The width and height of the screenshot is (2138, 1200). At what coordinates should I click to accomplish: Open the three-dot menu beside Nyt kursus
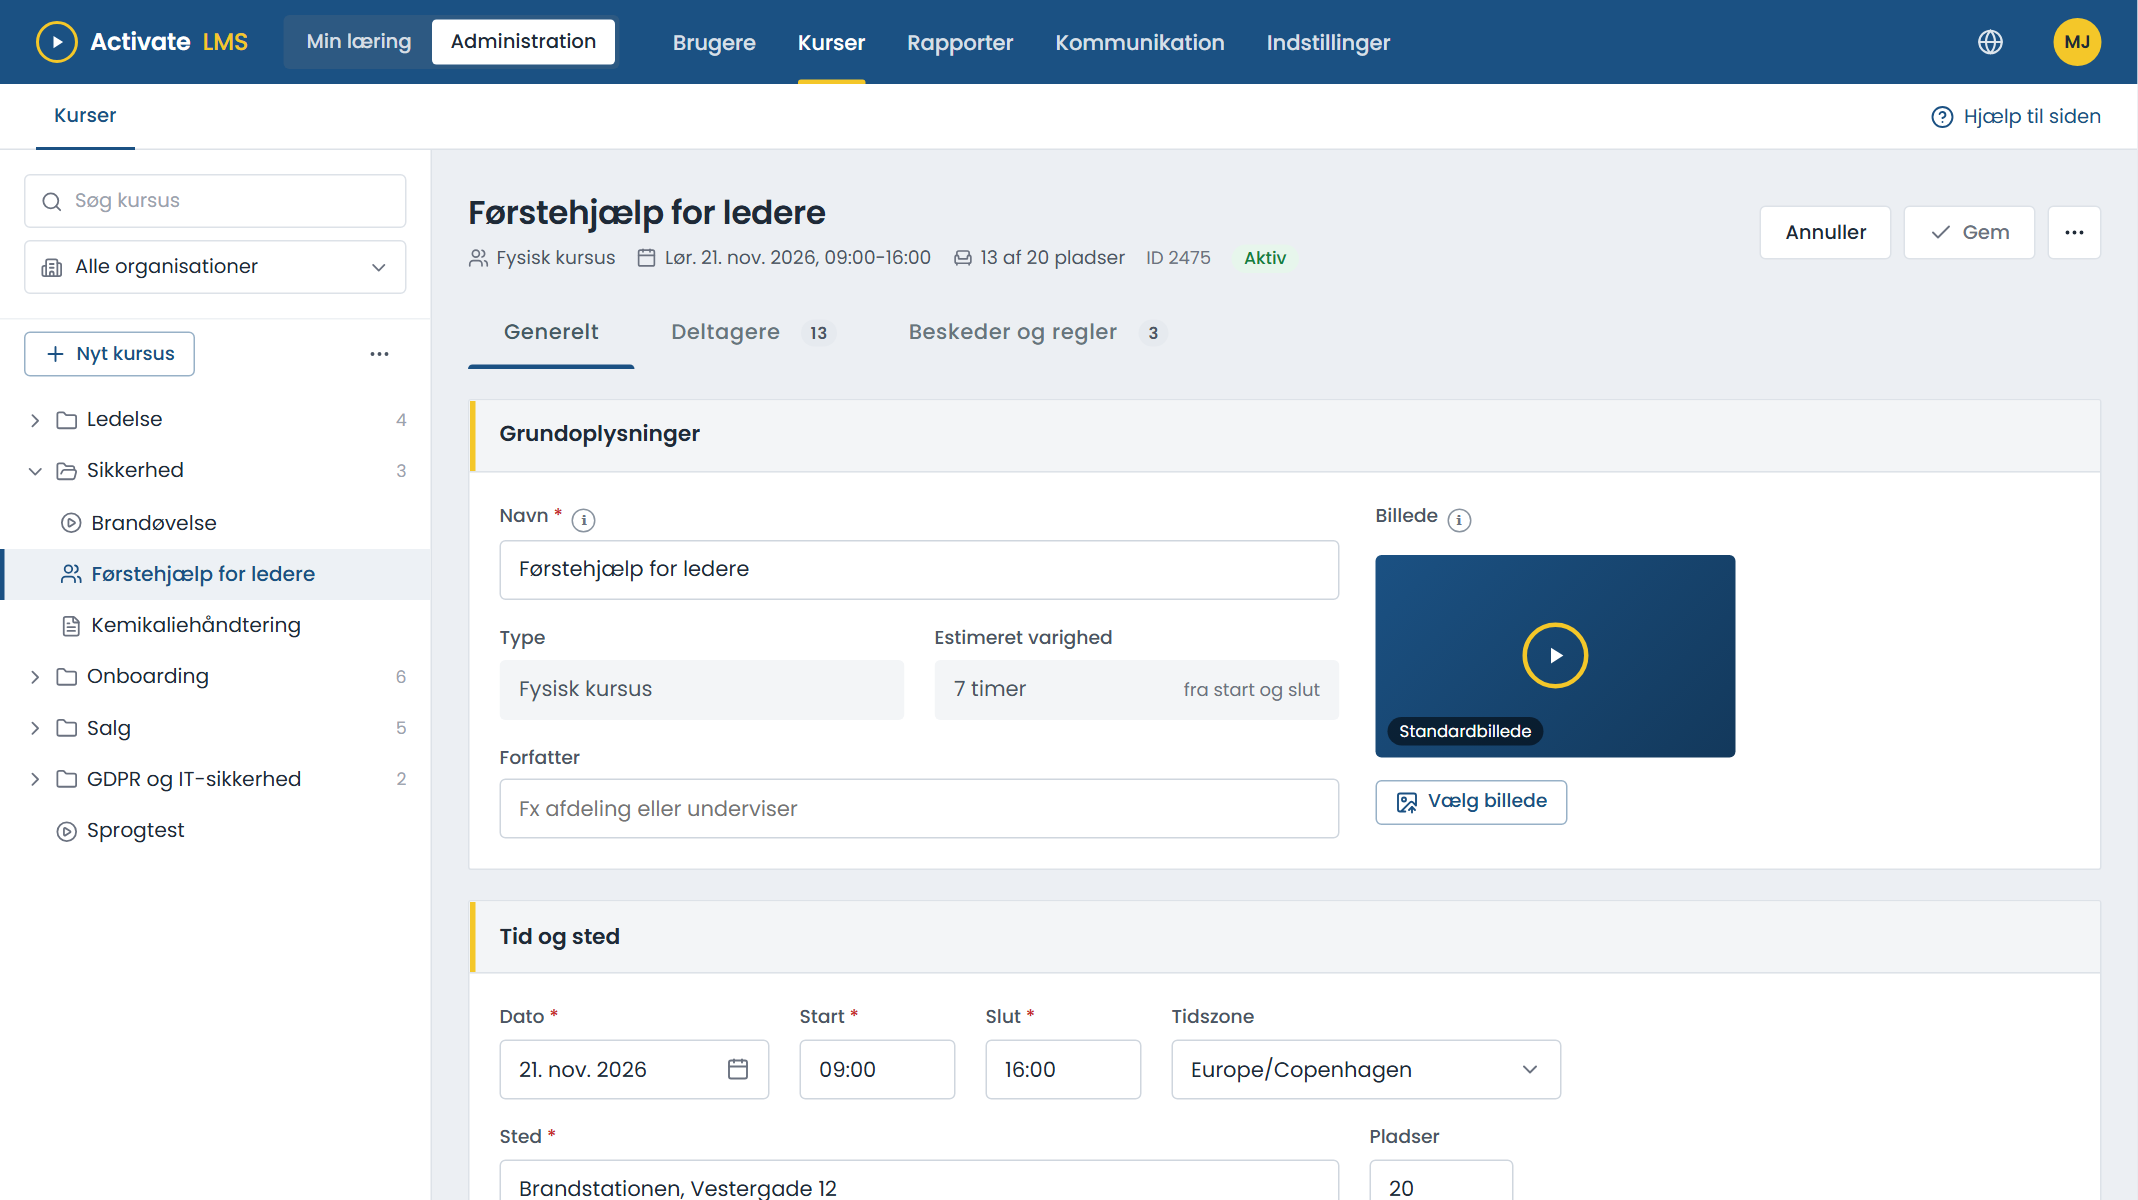[379, 354]
